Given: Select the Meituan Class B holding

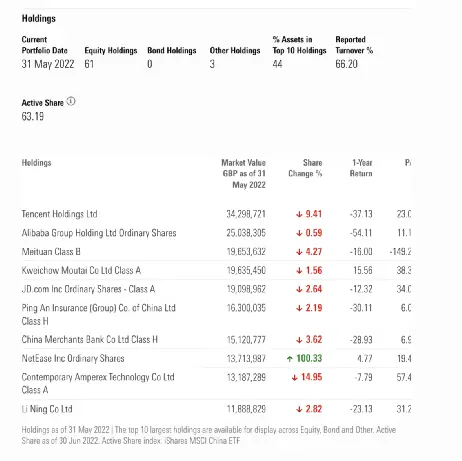Looking at the screenshot, I should pos(51,252).
